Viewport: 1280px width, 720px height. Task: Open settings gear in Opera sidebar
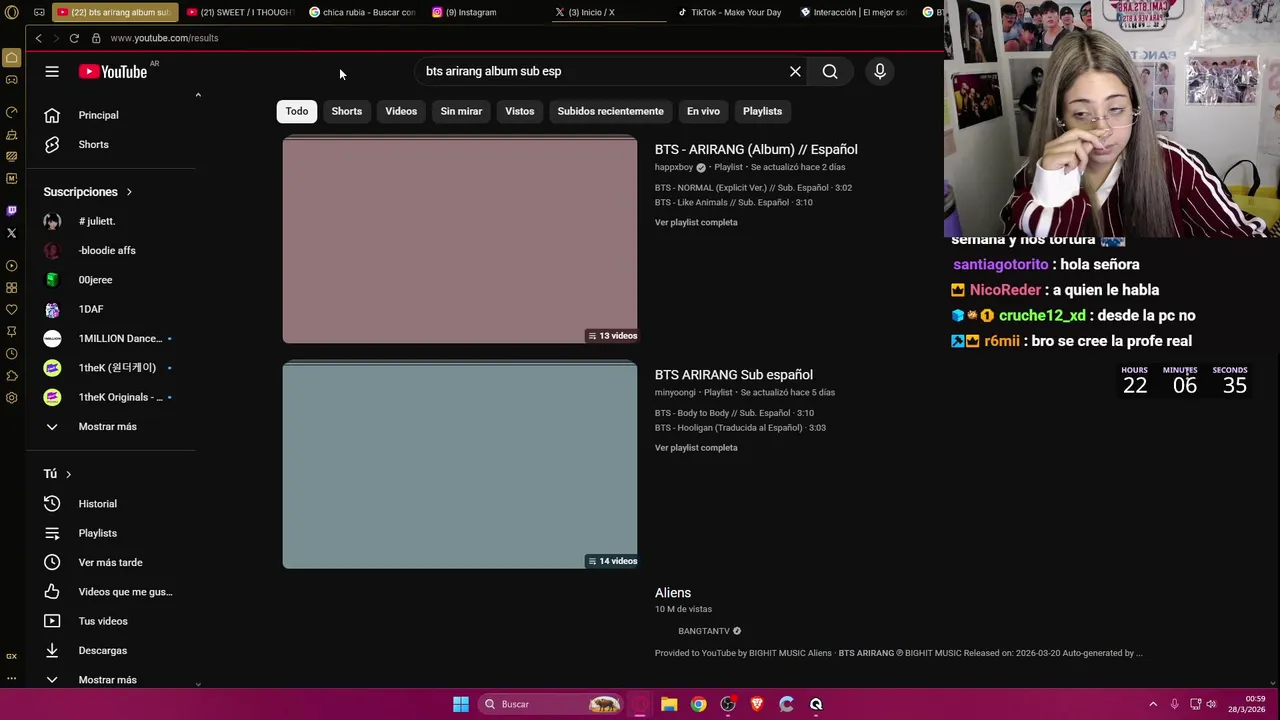[x=11, y=397]
